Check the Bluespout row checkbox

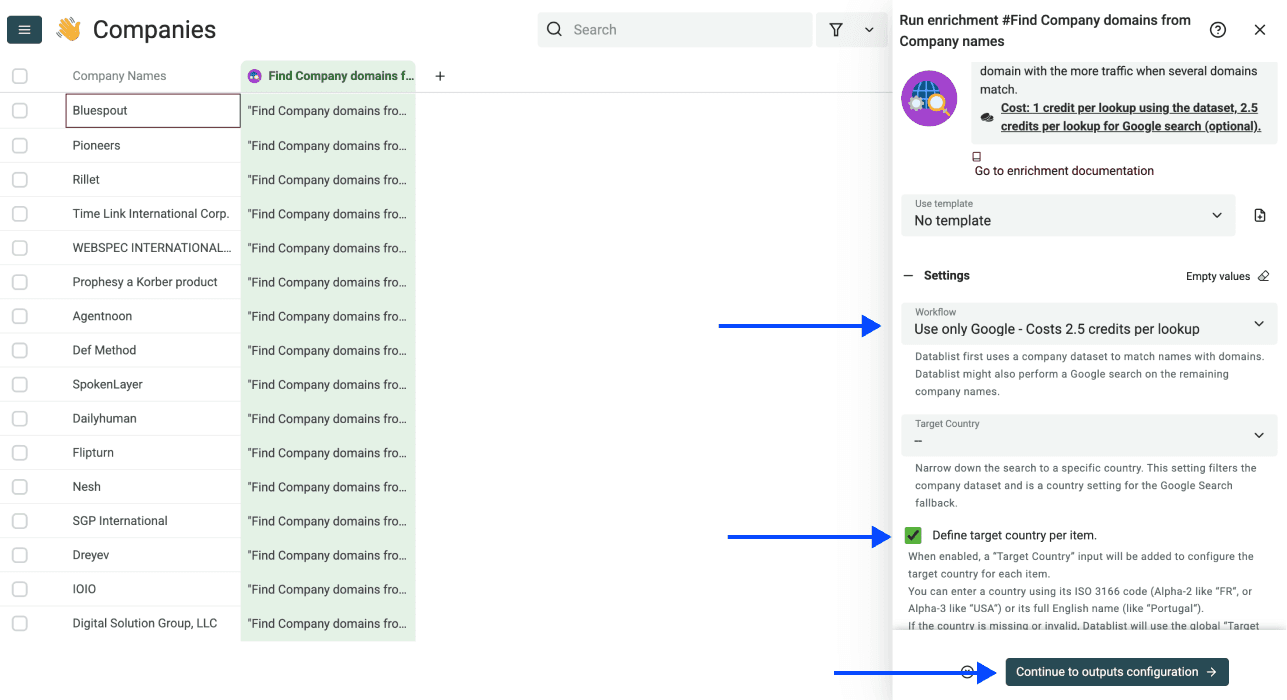19,110
